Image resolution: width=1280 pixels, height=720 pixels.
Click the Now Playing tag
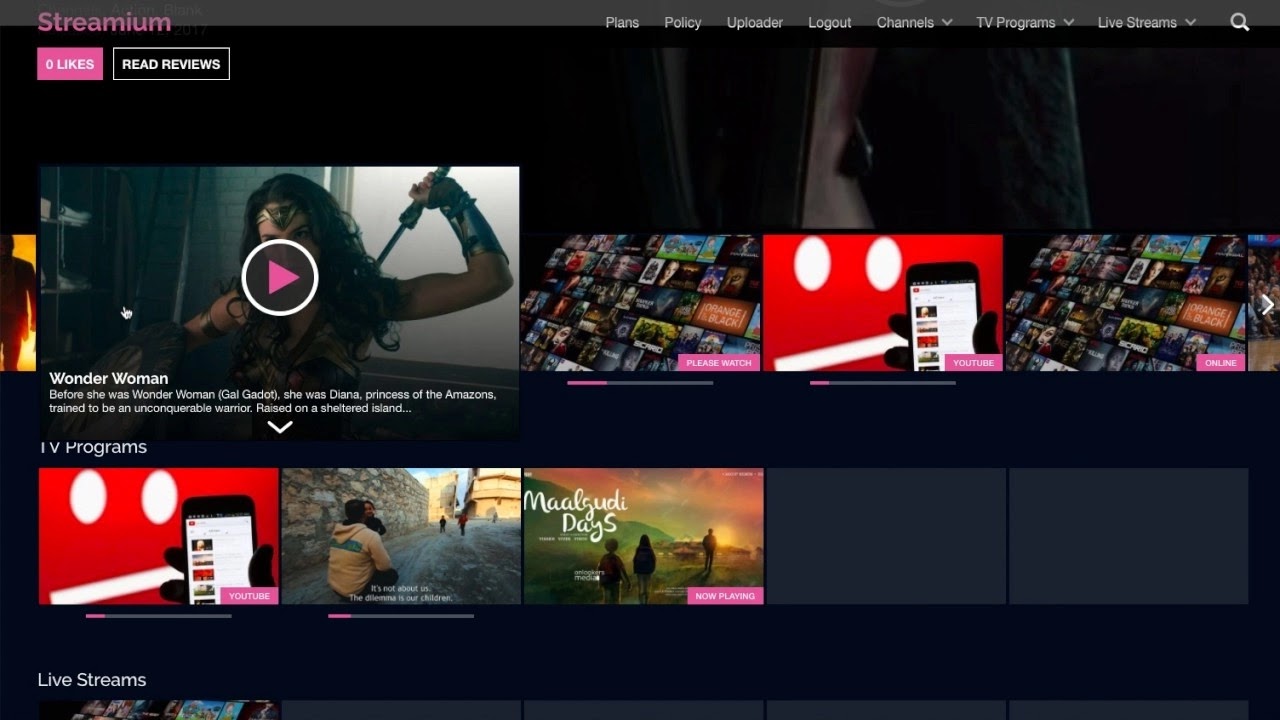(725, 596)
